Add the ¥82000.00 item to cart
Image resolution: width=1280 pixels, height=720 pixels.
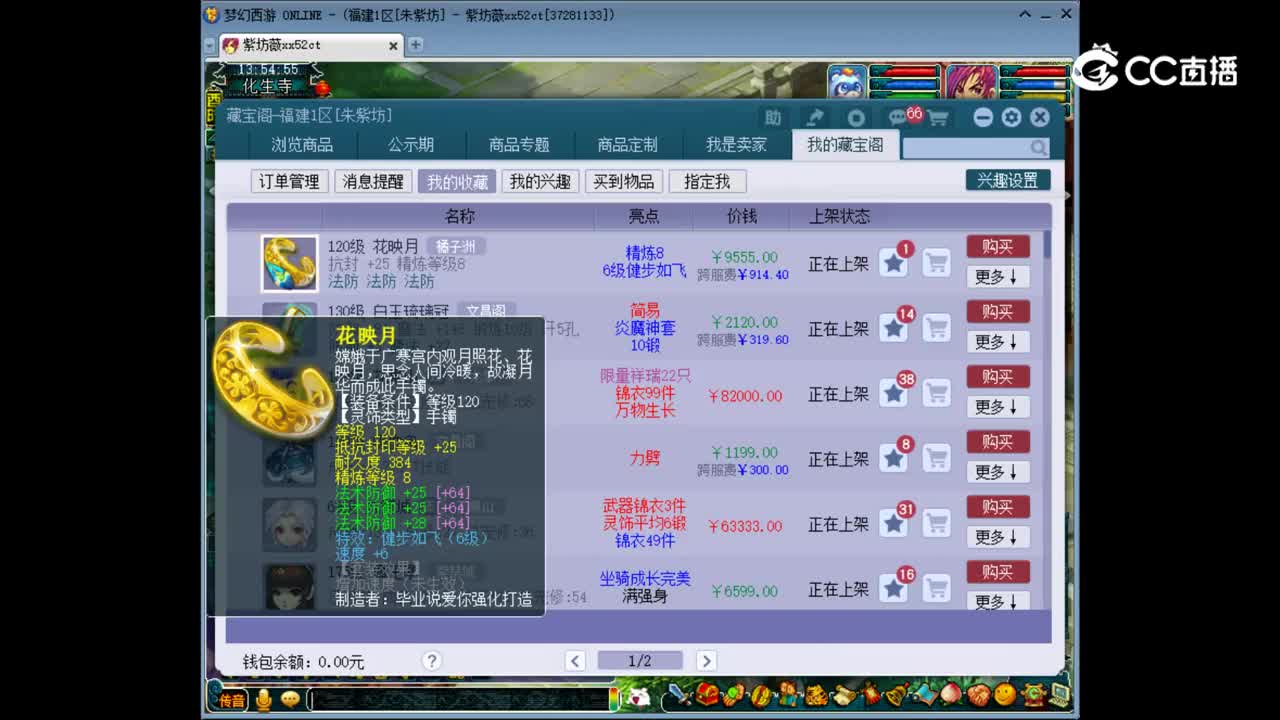pos(936,393)
